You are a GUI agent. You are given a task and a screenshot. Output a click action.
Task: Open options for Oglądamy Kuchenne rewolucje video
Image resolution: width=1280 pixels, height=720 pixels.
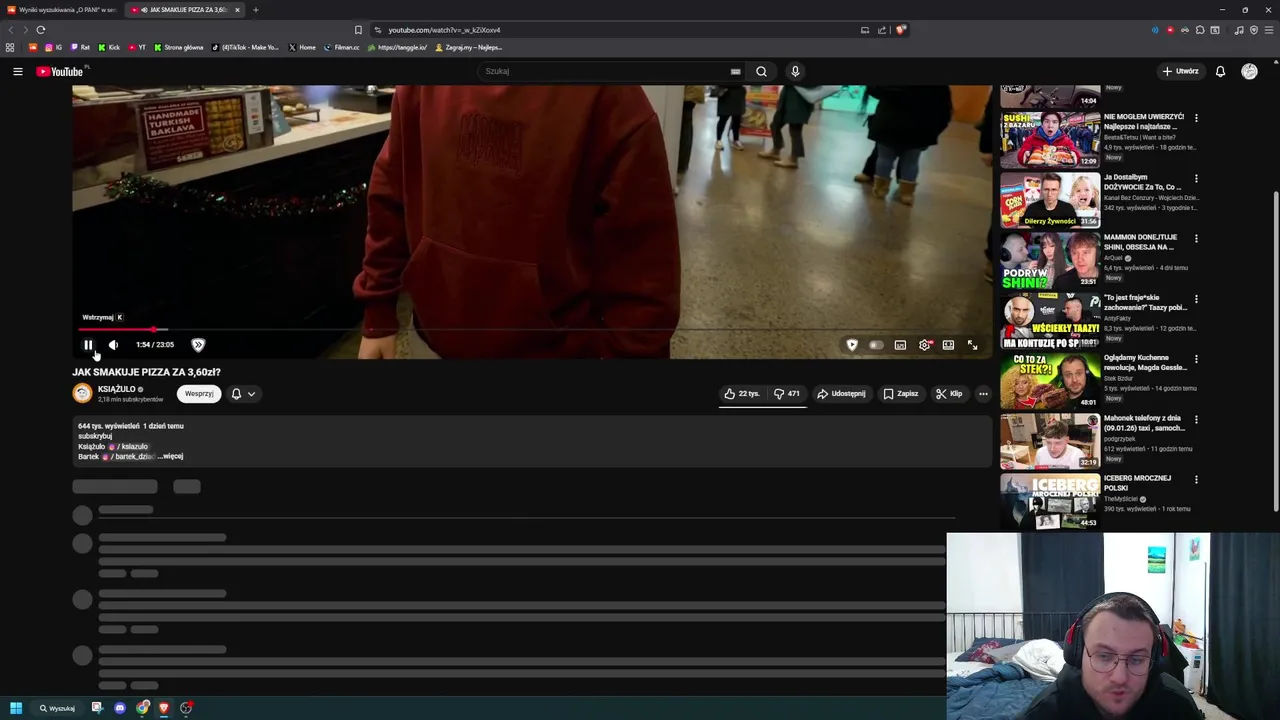point(1196,358)
